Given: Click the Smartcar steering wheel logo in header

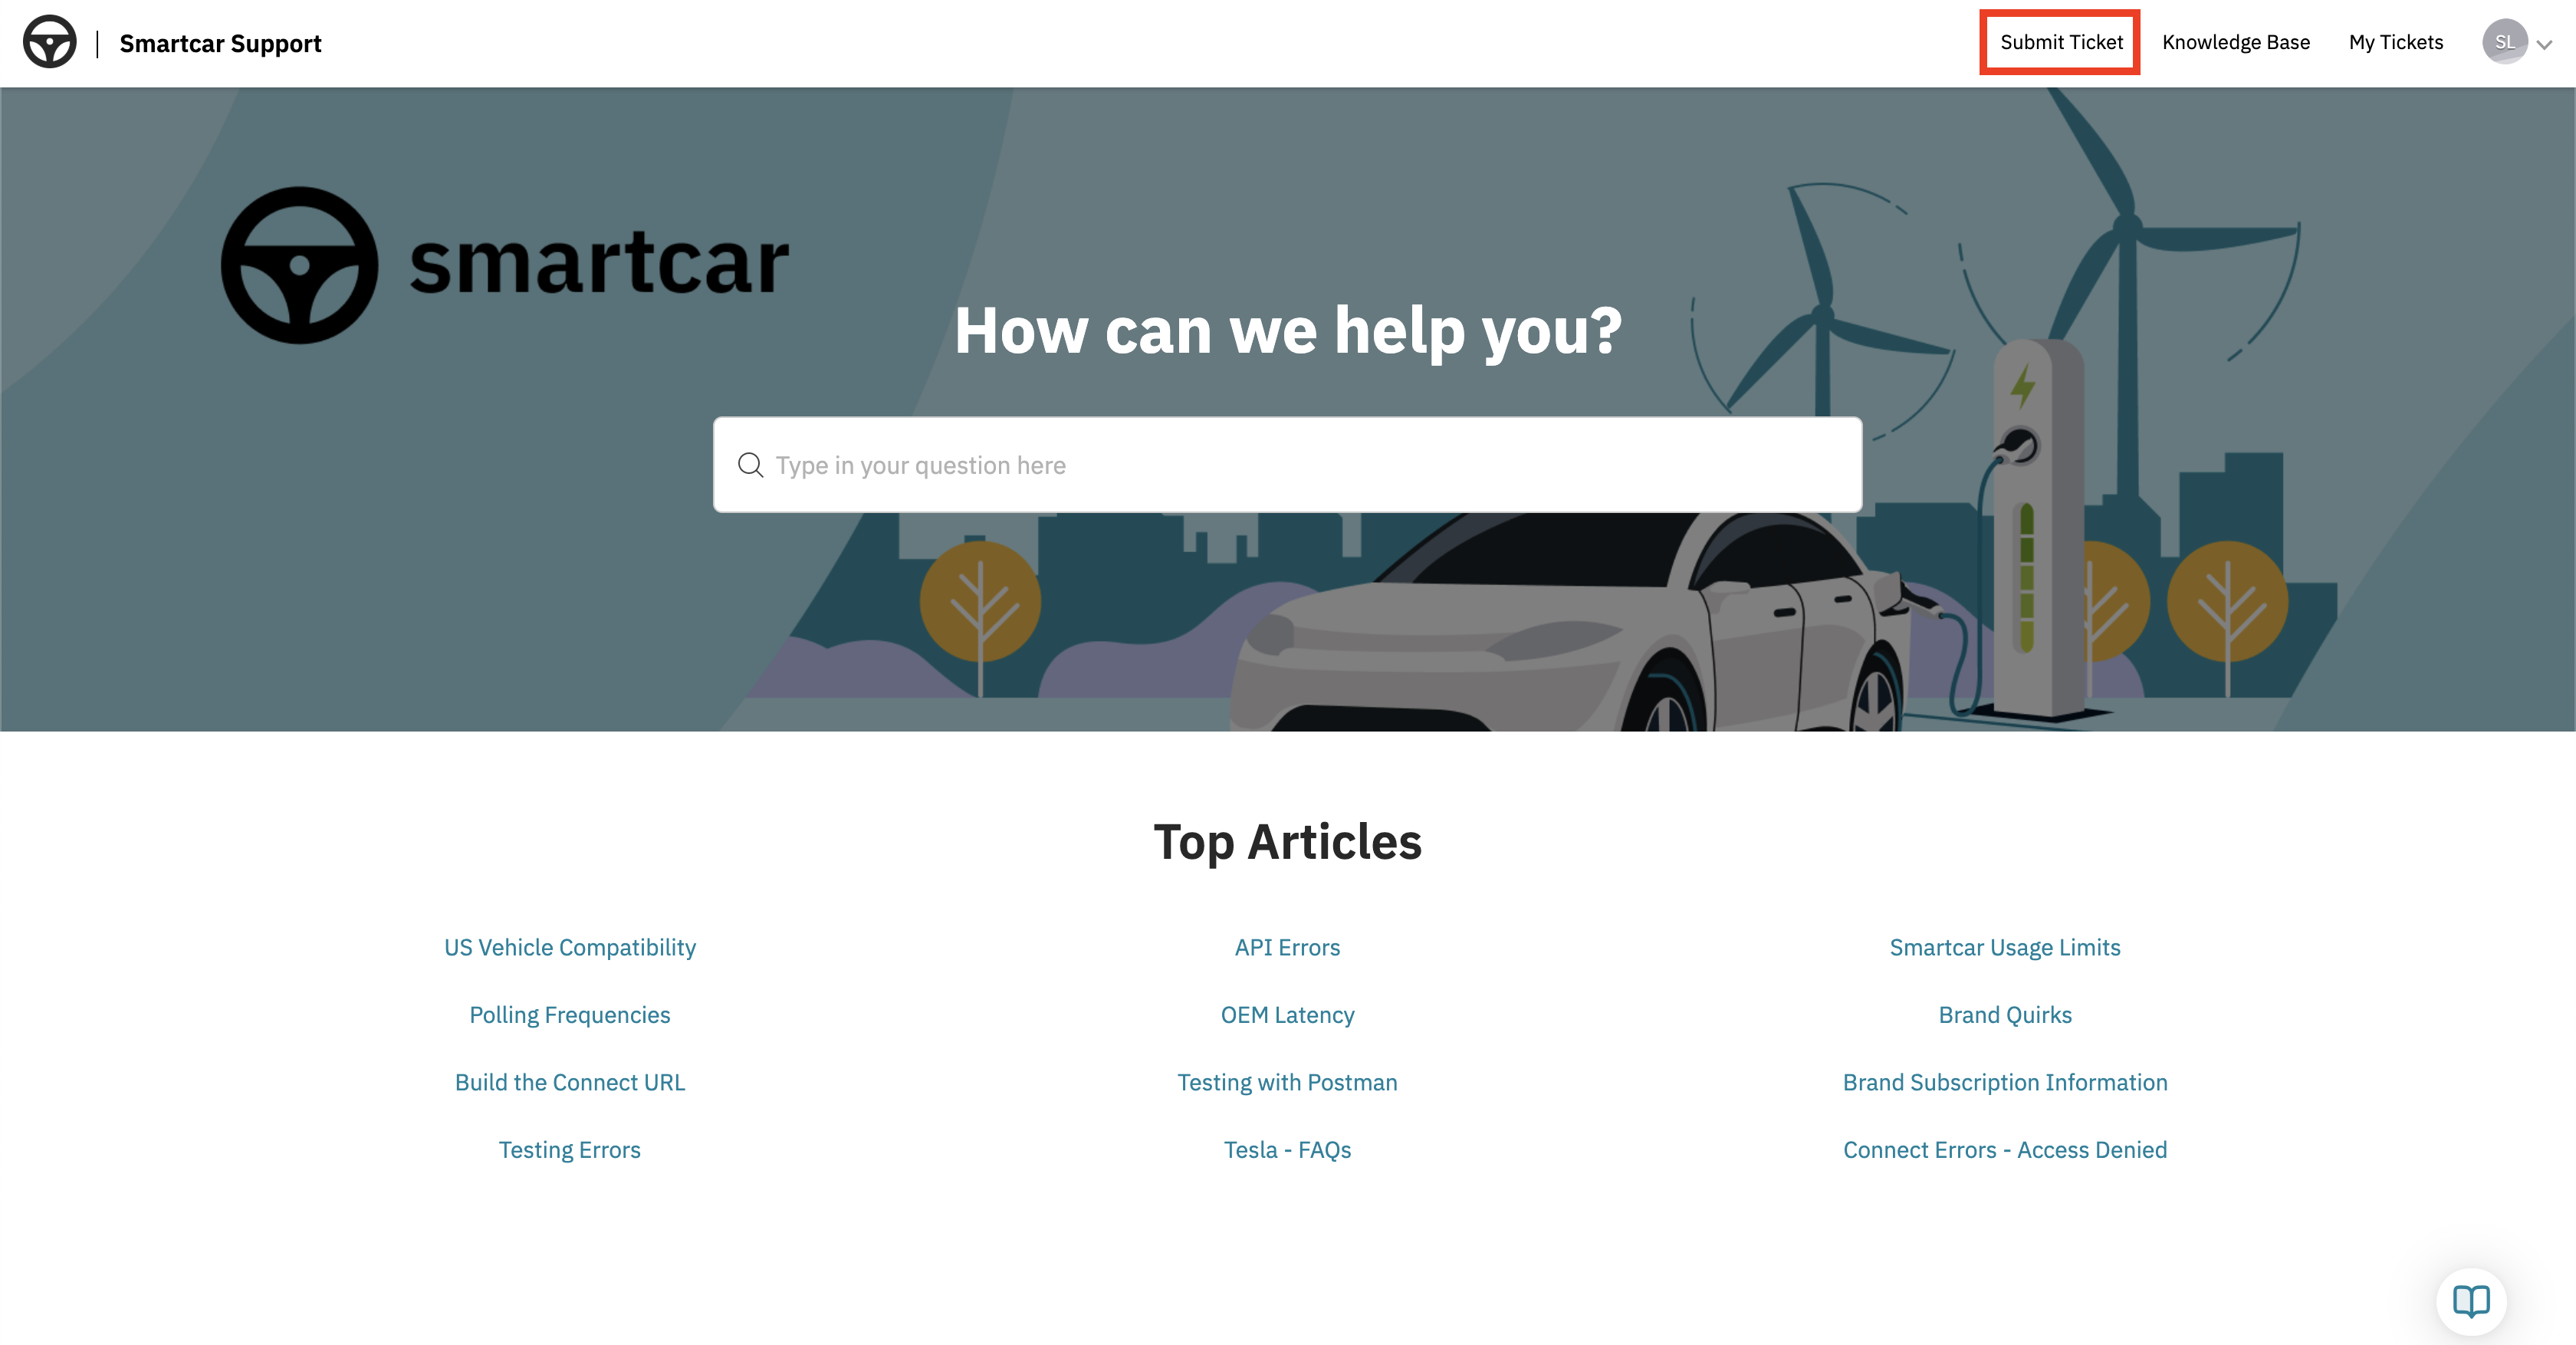Looking at the screenshot, I should click(49, 42).
